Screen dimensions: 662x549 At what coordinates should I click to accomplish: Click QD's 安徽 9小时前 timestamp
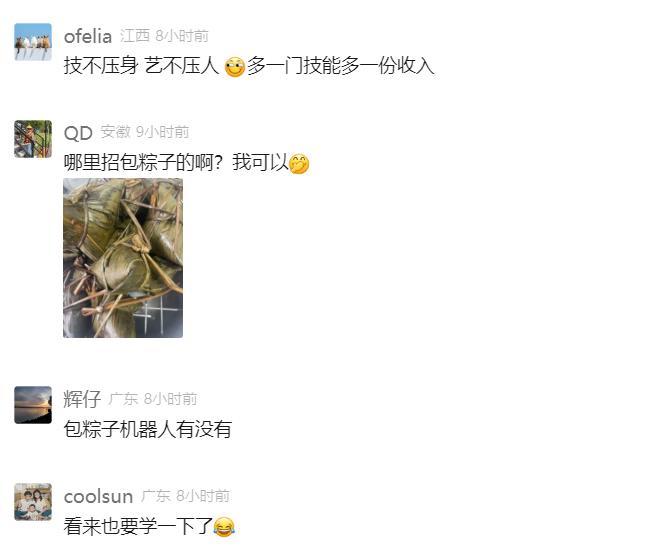click(145, 132)
